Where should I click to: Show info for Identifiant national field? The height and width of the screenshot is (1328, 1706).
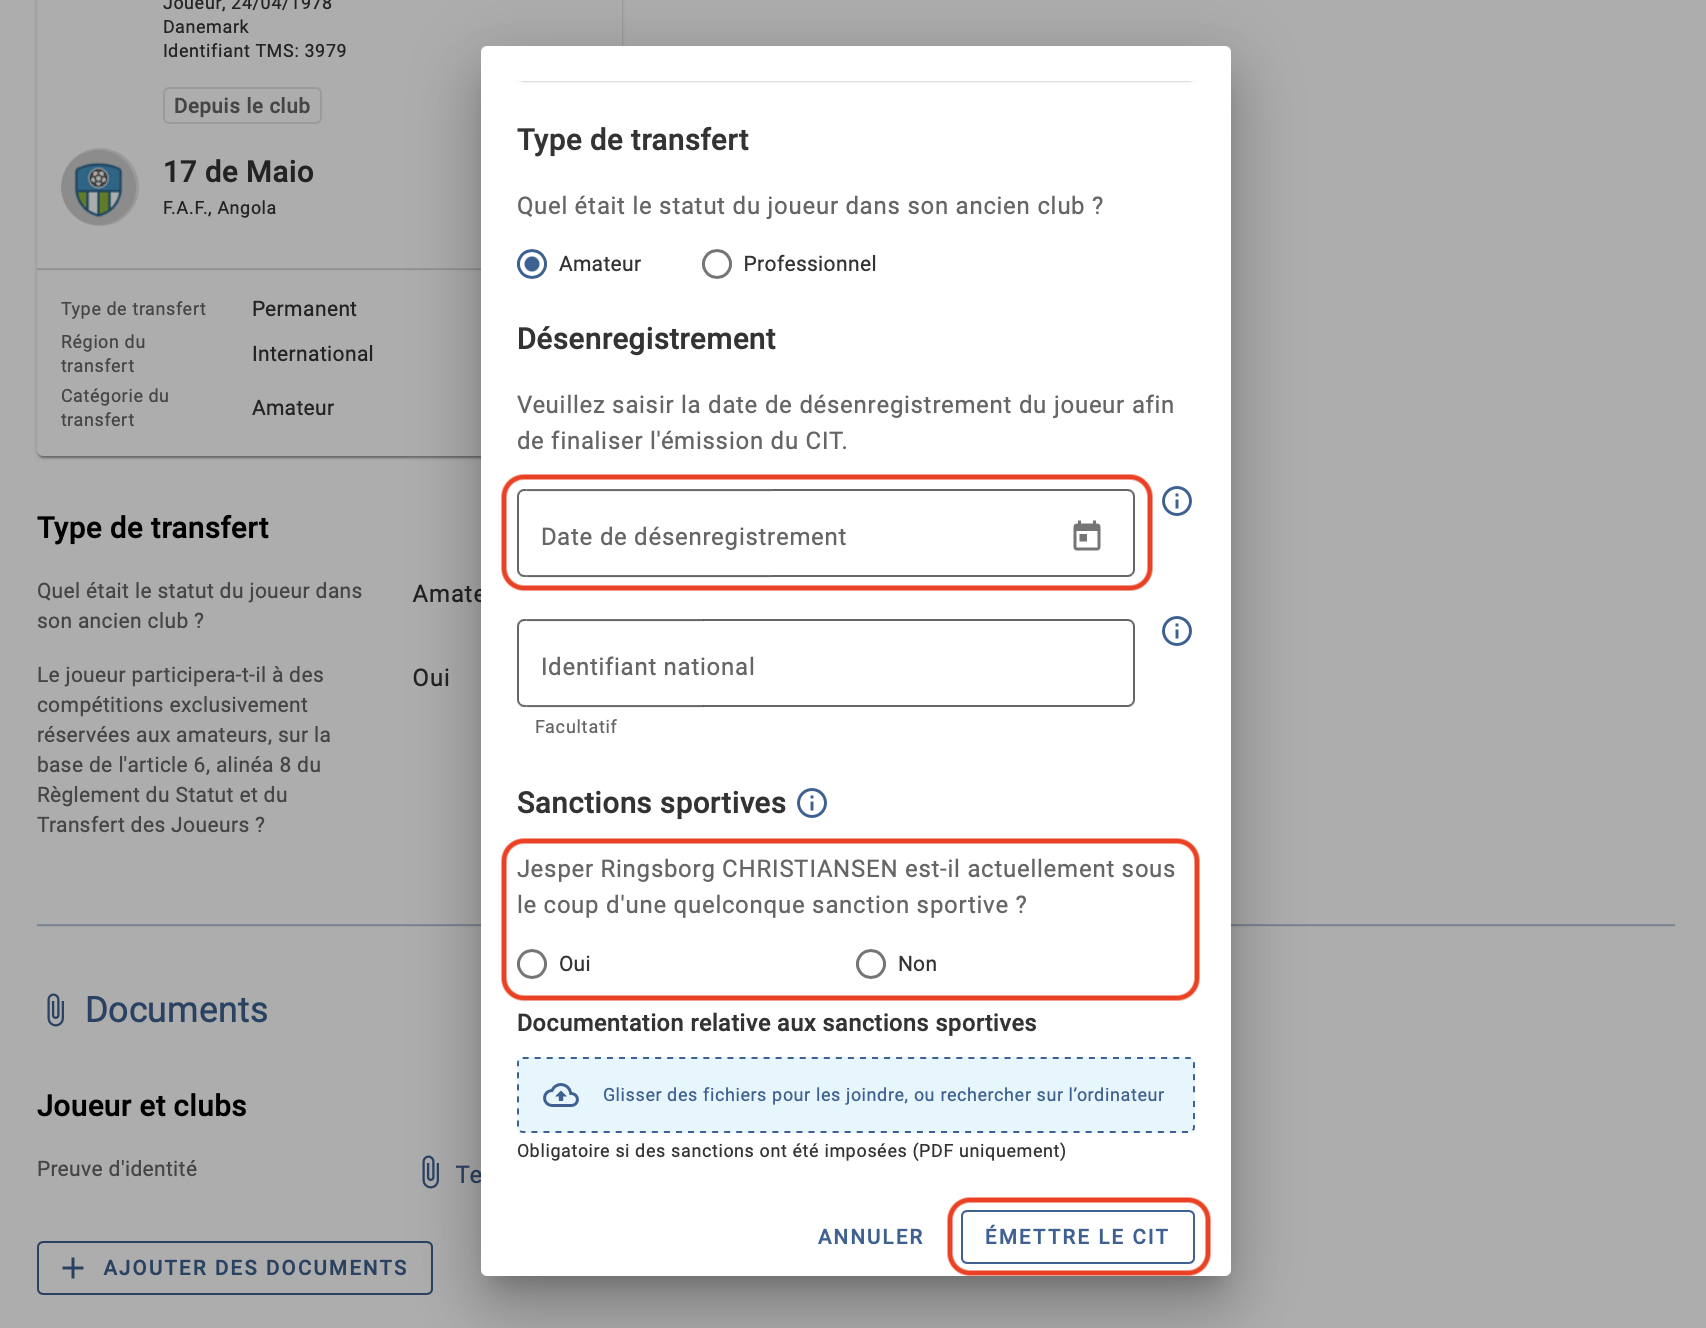click(x=1177, y=631)
